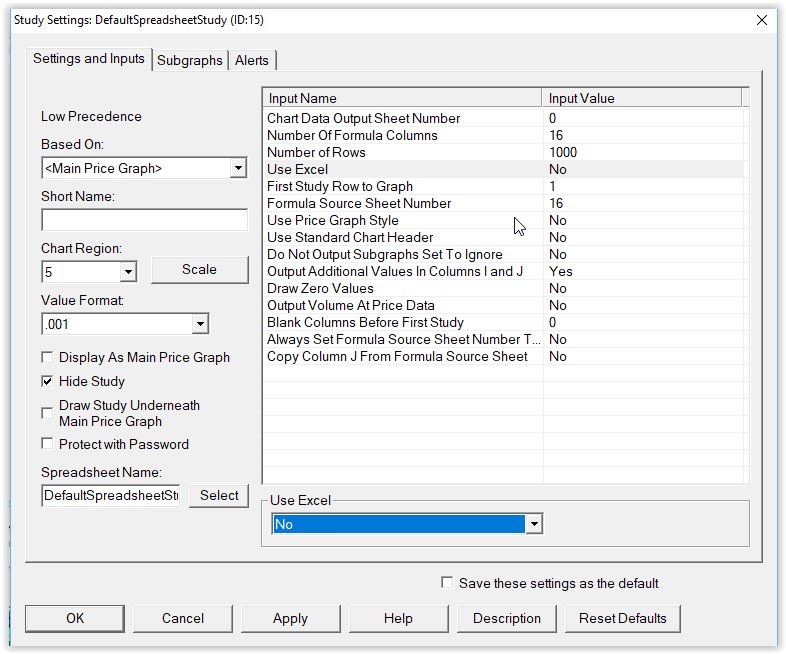The height and width of the screenshot is (654, 786).
Task: Close the Study Settings dialog
Action: (761, 20)
